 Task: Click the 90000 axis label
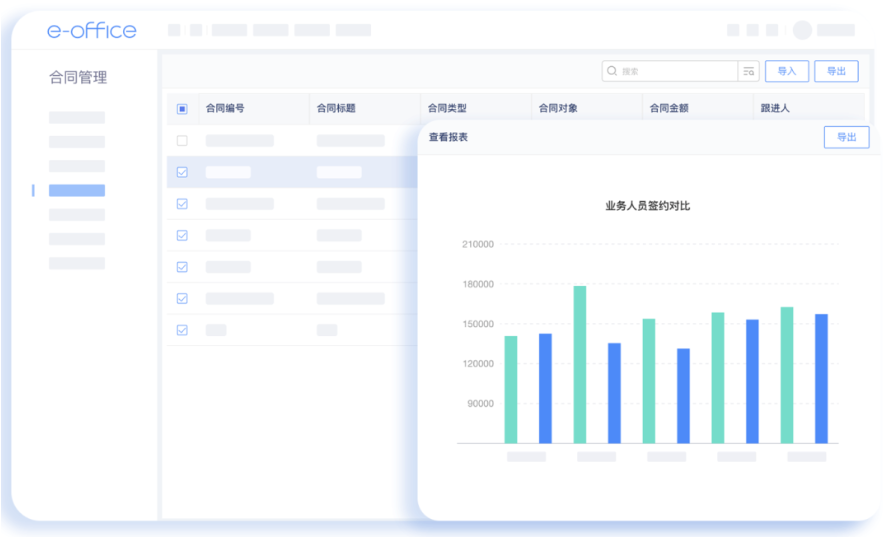coord(480,403)
